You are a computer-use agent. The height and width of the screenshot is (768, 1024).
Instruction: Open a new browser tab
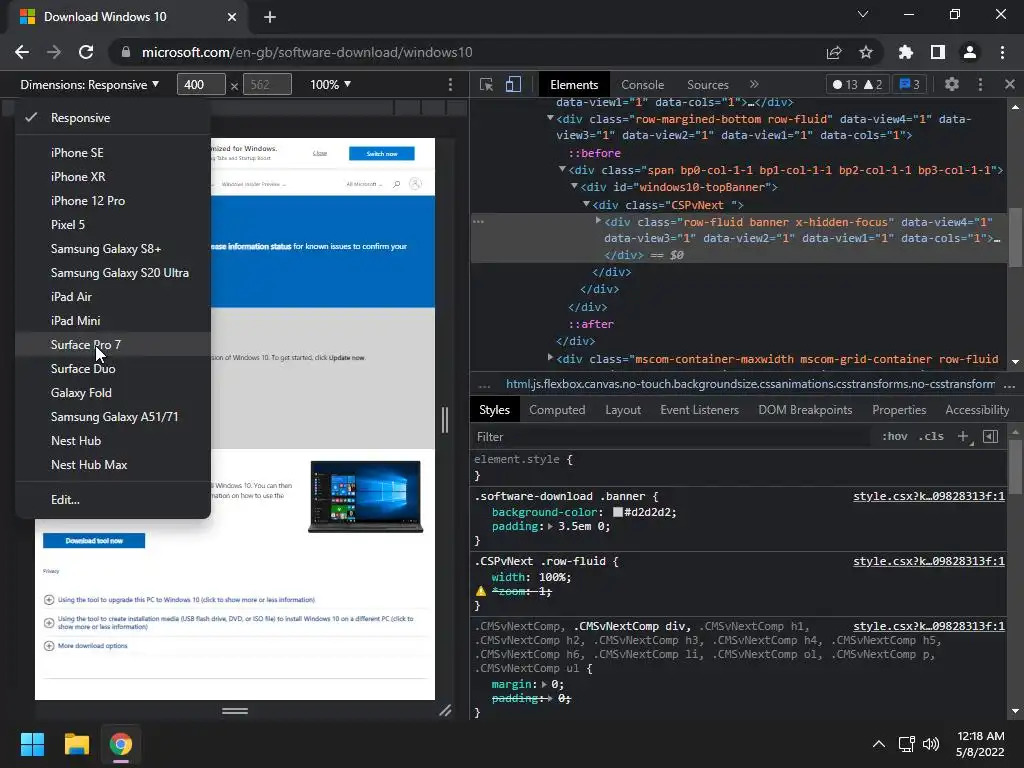point(270,17)
